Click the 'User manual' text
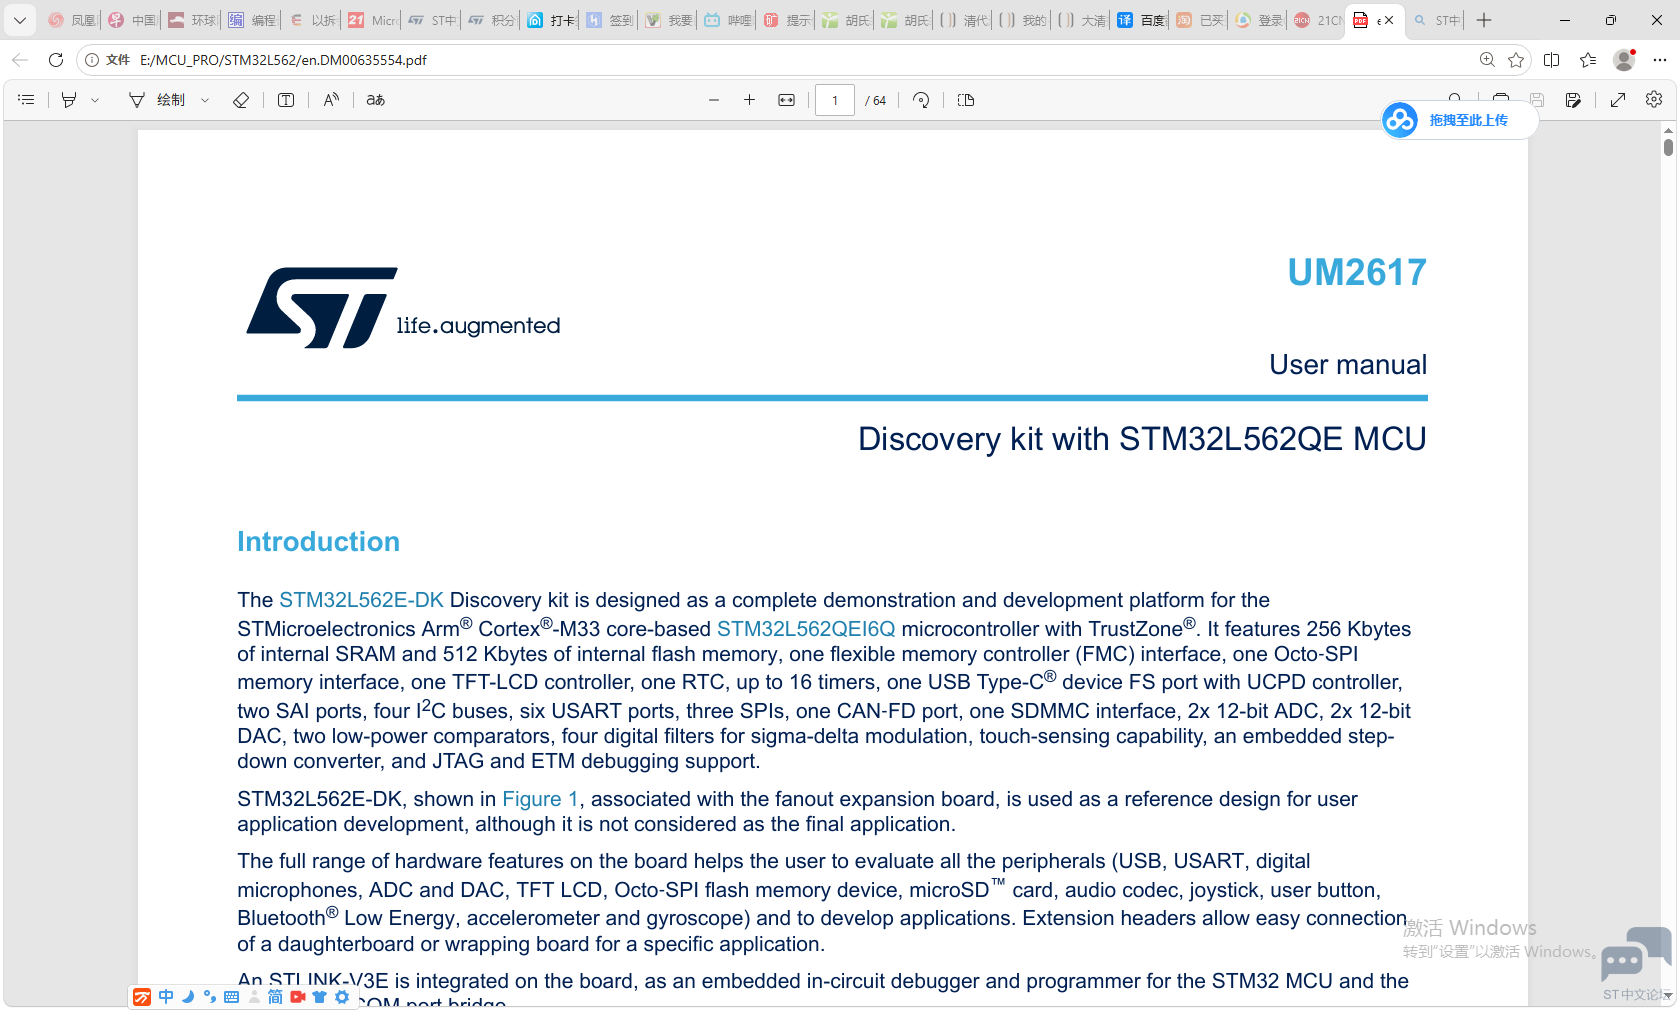 click(1348, 365)
